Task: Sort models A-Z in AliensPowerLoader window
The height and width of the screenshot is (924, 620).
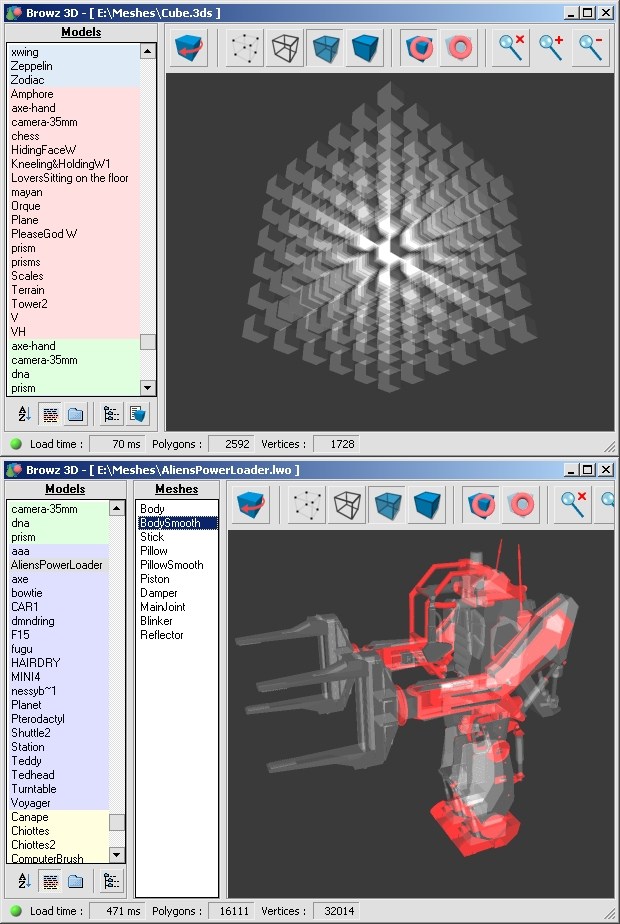Action: point(24,882)
